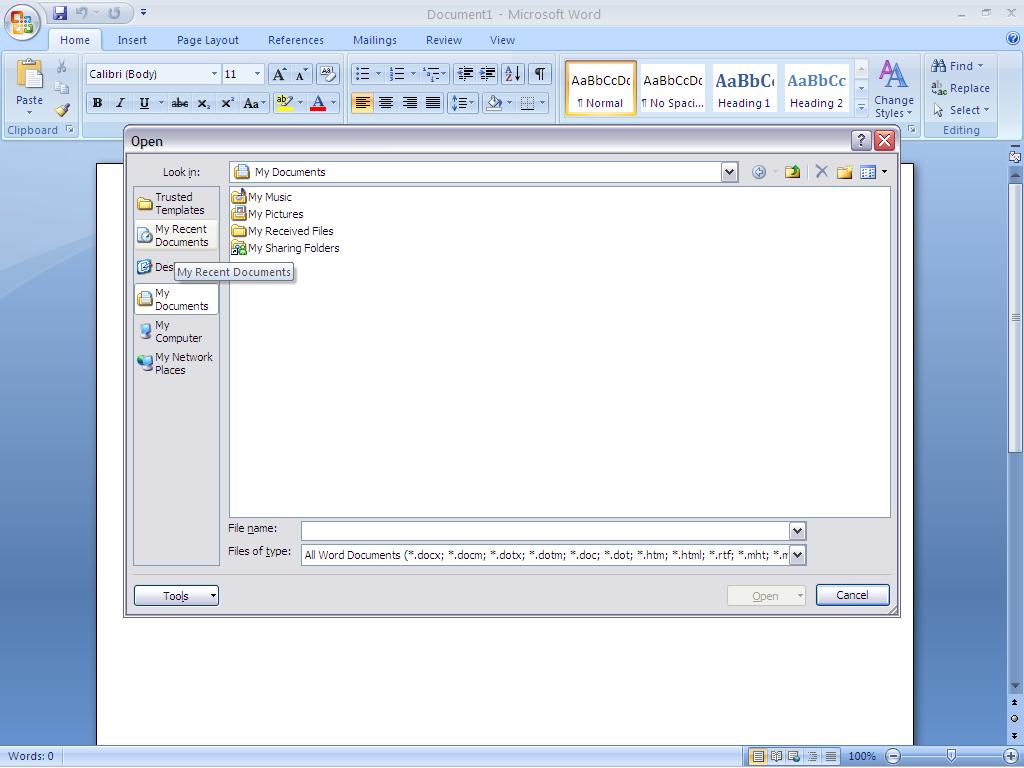Click Up One Level folder icon
Viewport: 1024px width, 768px height.
793,172
